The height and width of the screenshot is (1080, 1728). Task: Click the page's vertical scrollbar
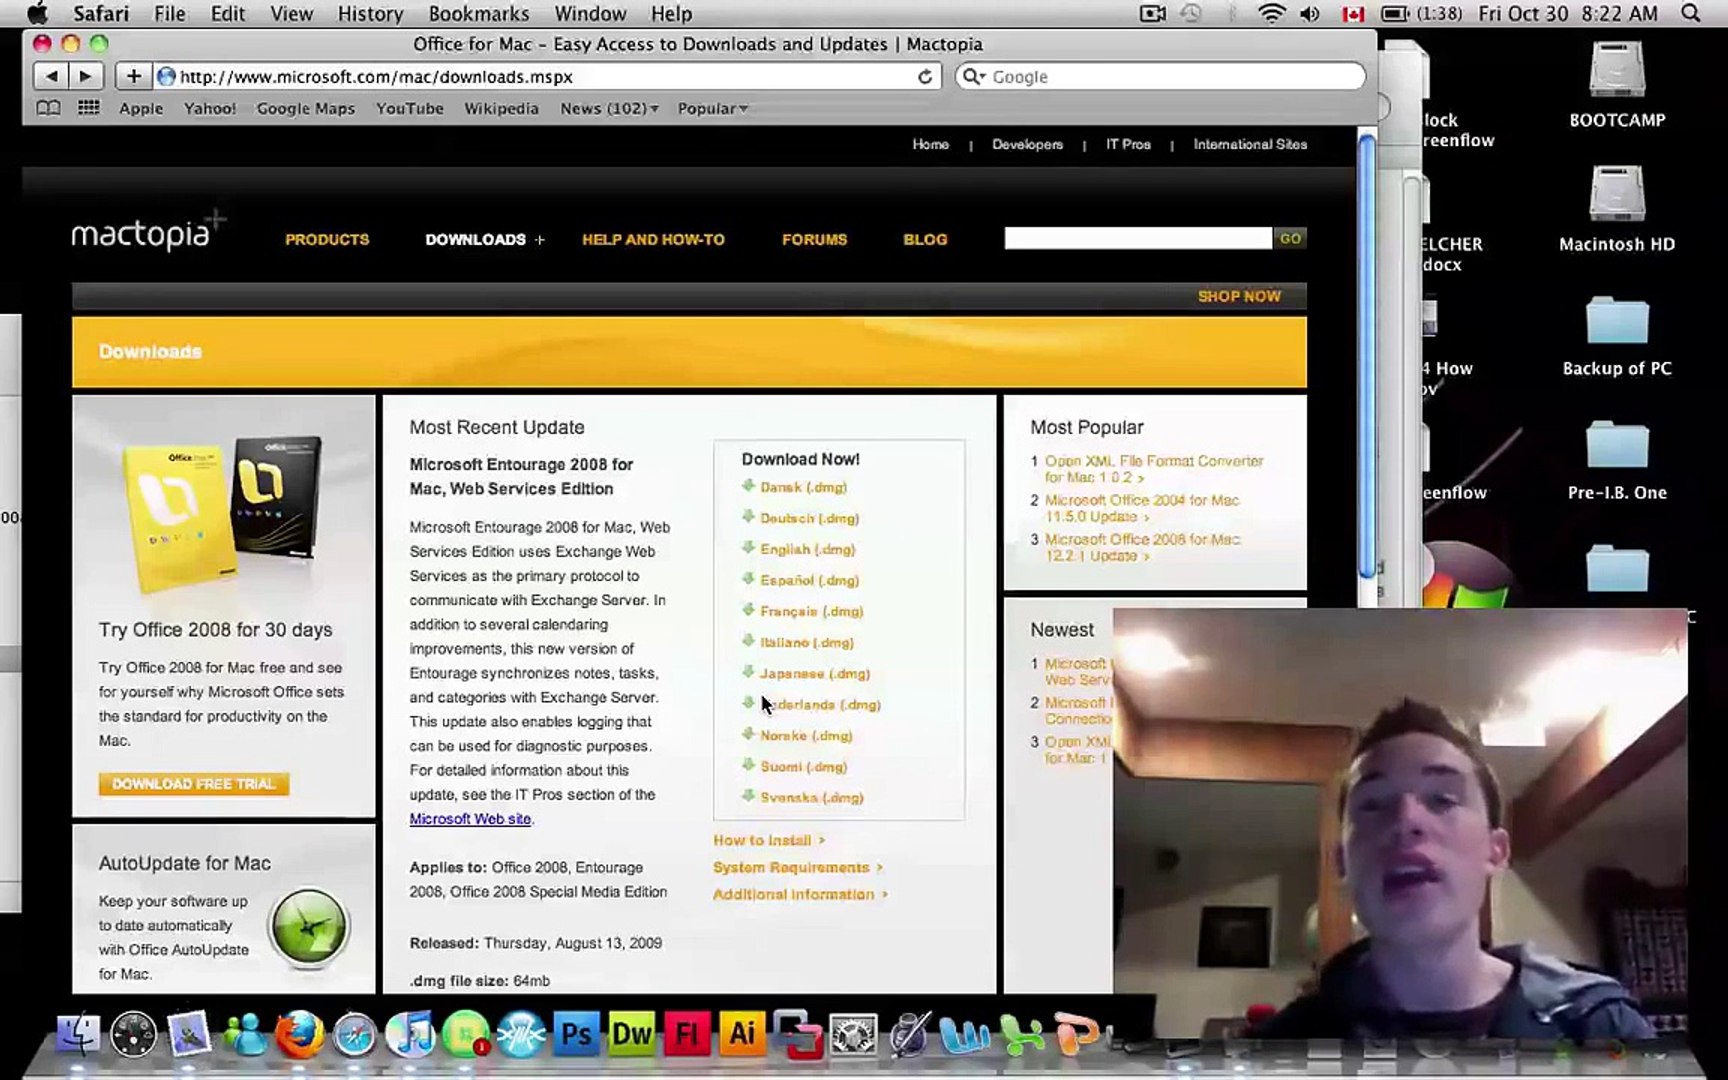tap(1367, 356)
